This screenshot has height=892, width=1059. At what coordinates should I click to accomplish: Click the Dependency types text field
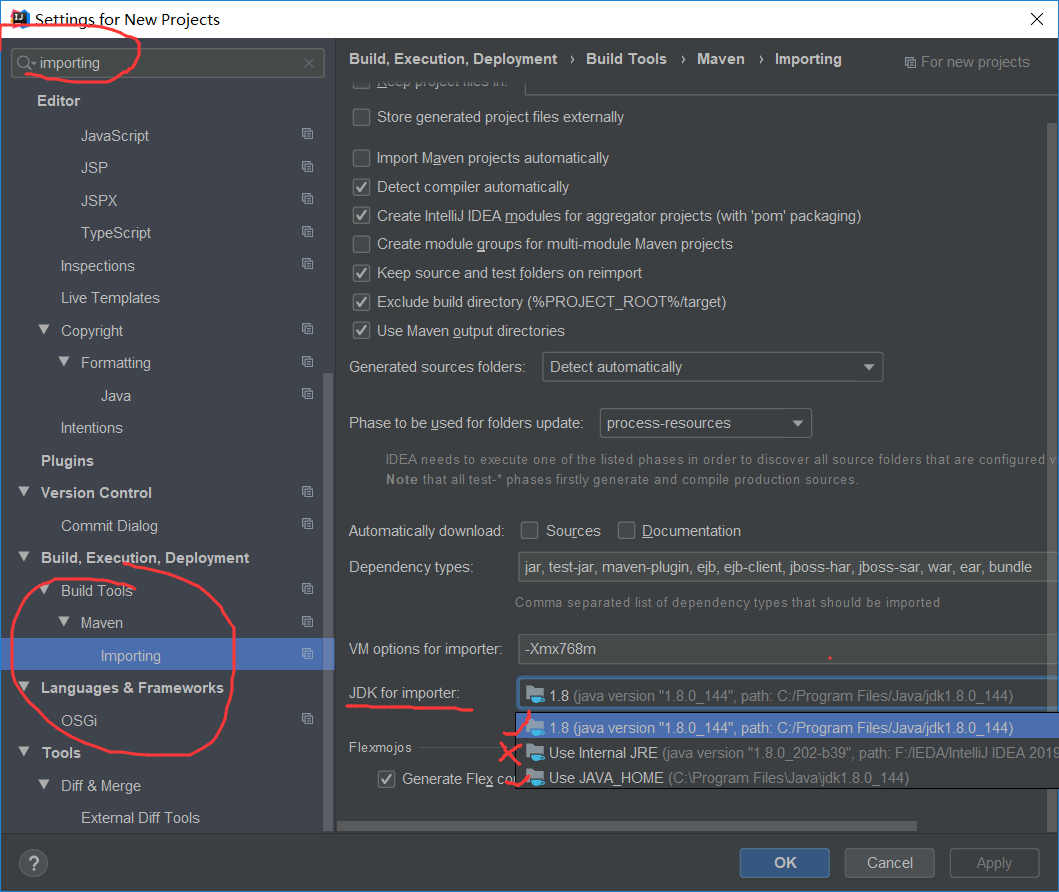pos(787,567)
